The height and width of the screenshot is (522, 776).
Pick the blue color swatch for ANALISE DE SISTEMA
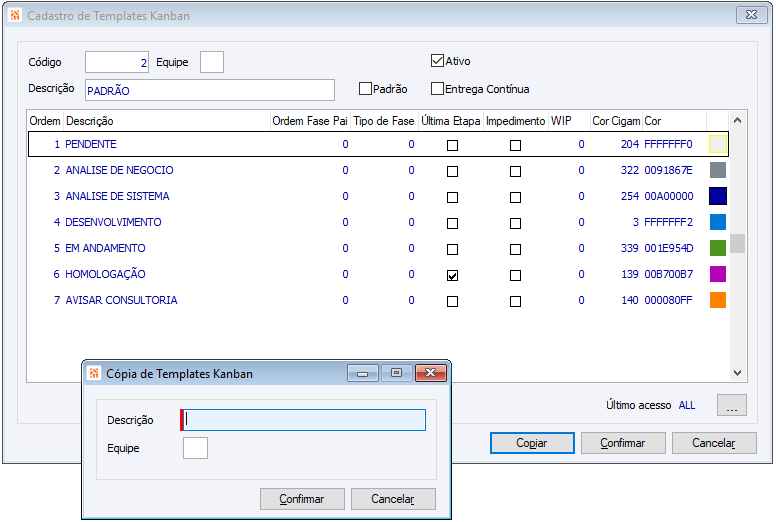(717, 196)
